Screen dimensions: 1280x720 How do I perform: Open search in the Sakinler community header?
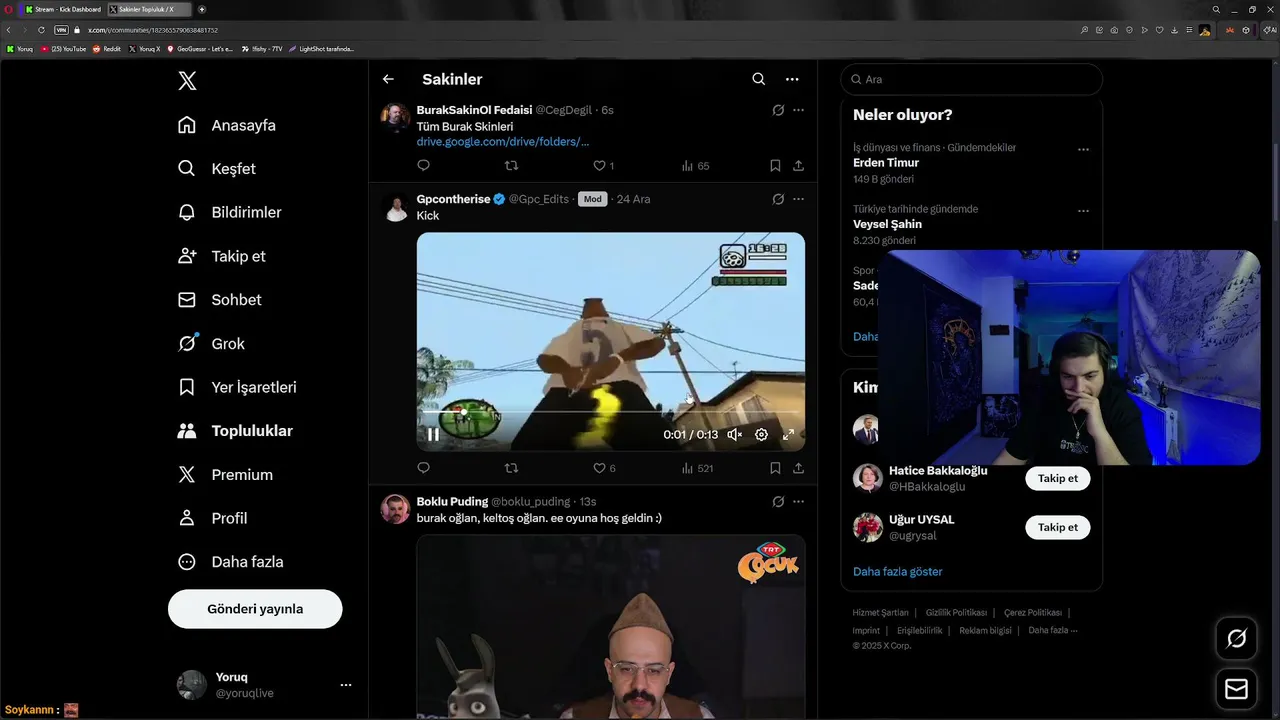[x=759, y=79]
